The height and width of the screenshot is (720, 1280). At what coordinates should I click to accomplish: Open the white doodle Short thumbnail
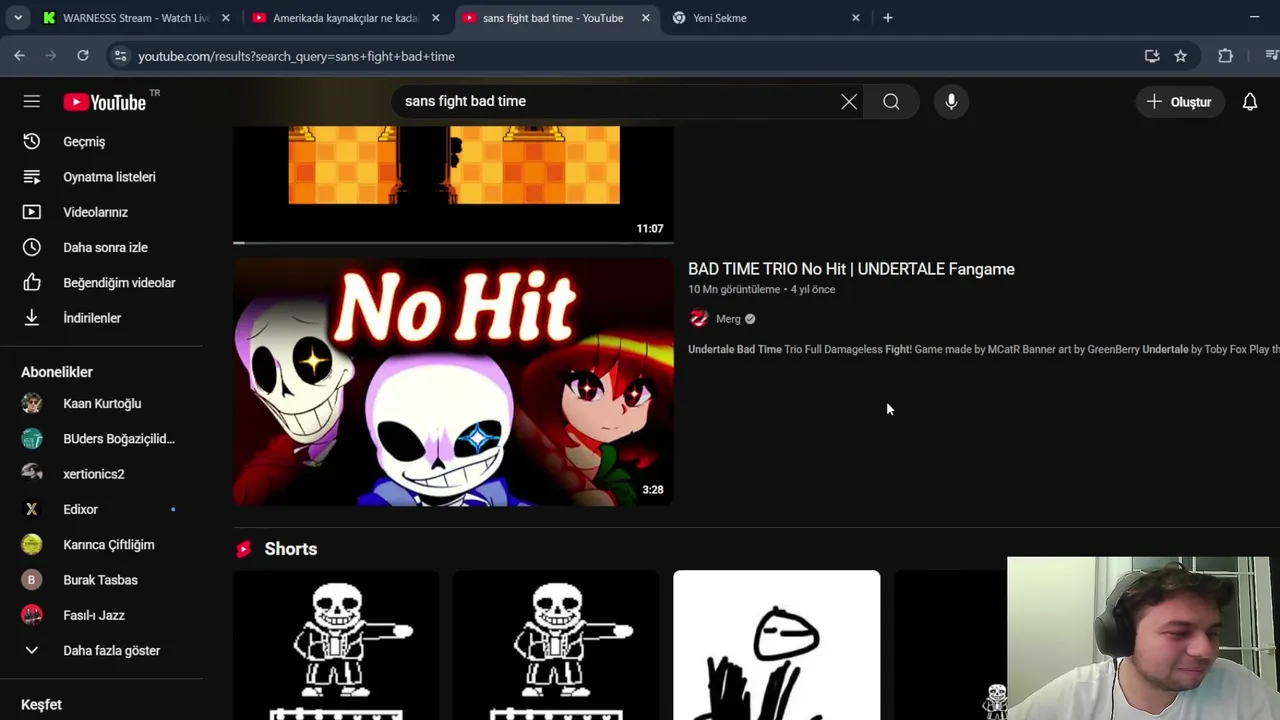(x=777, y=645)
